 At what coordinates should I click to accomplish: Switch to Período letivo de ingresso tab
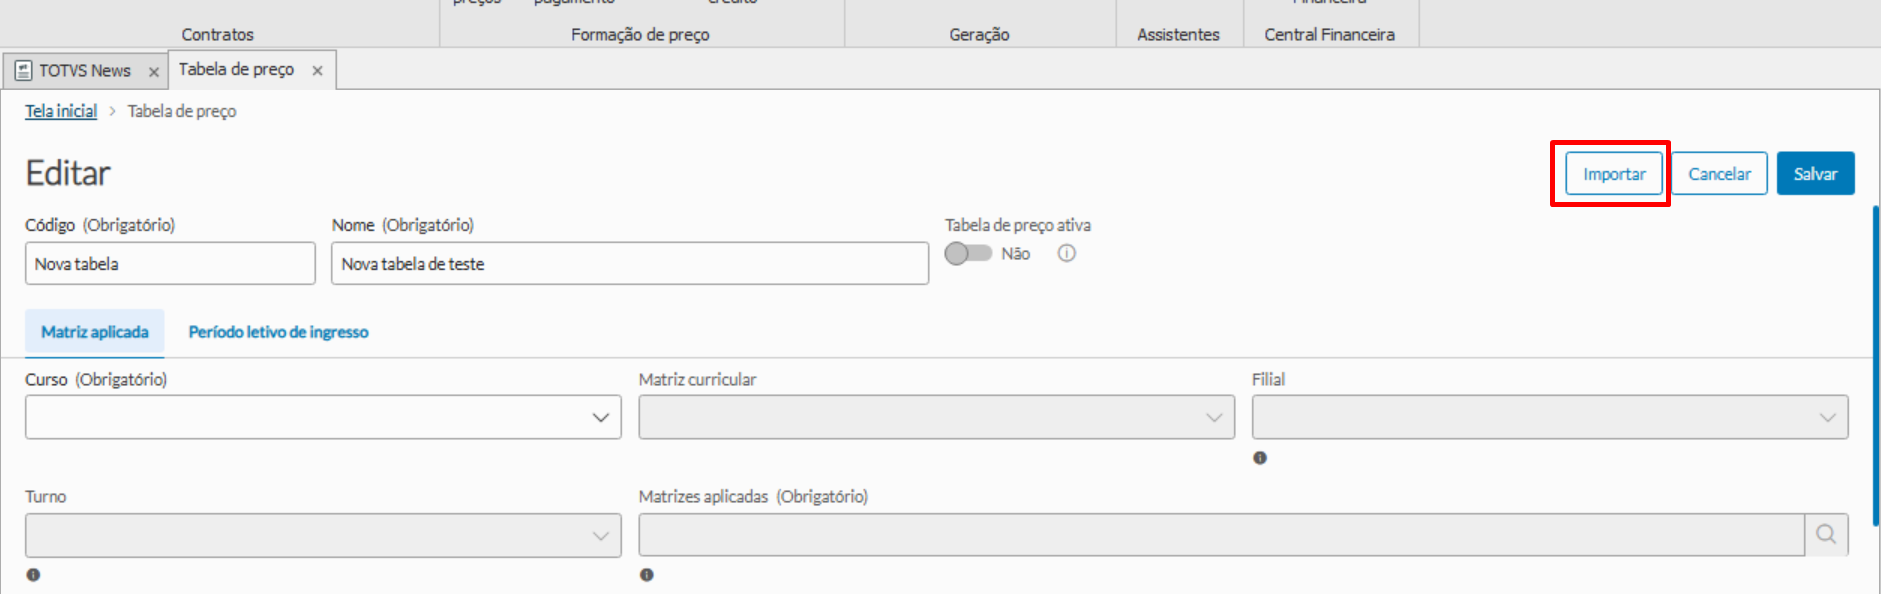[x=278, y=332]
